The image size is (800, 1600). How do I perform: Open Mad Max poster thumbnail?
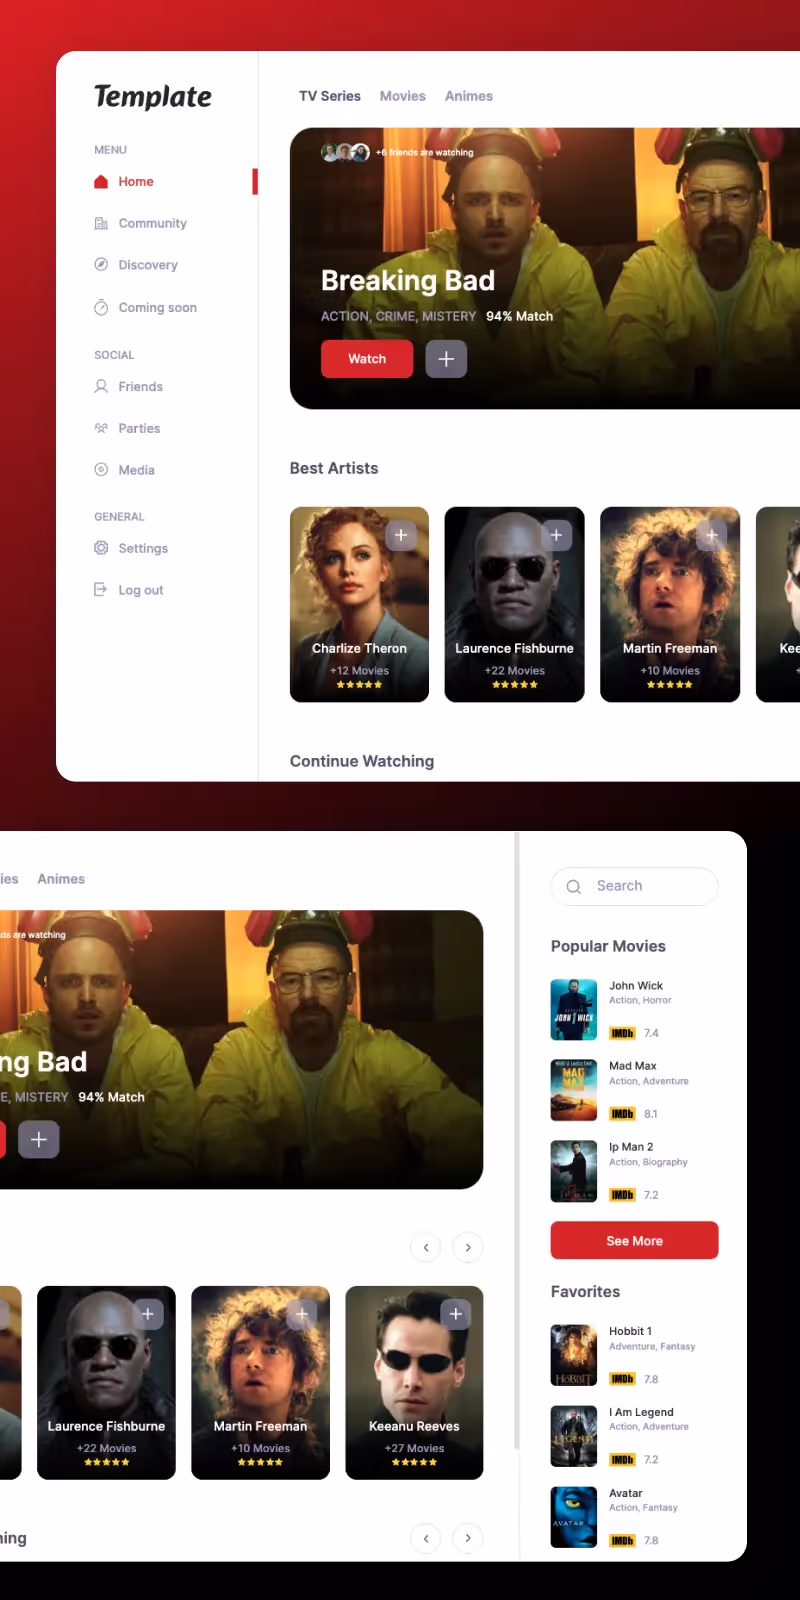(x=574, y=1090)
